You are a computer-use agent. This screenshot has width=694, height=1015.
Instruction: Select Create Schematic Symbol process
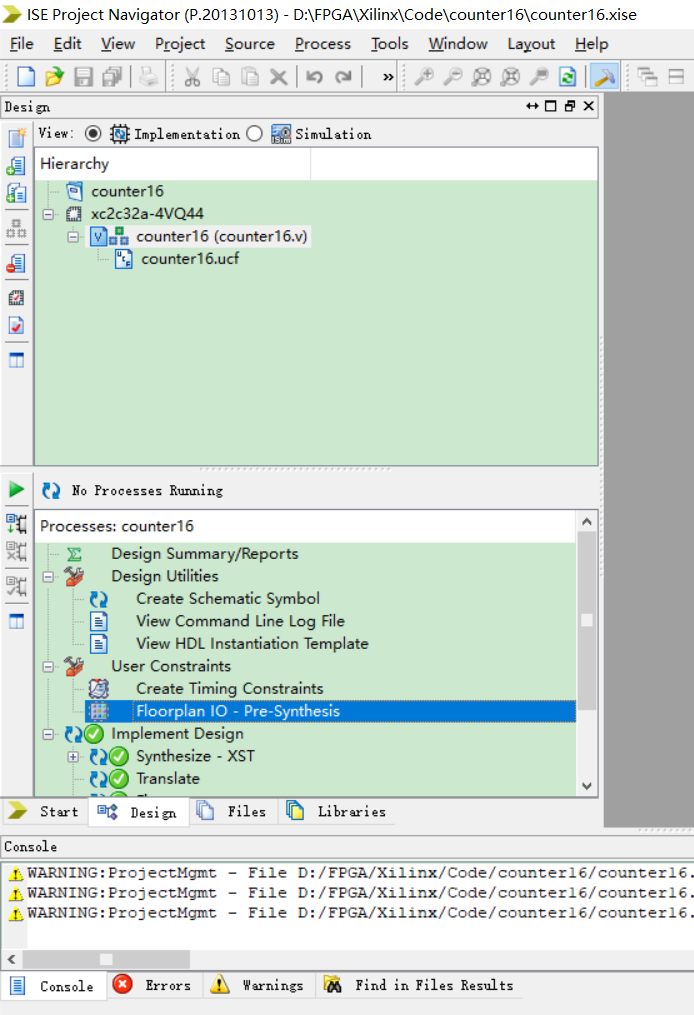pyautogui.click(x=228, y=599)
